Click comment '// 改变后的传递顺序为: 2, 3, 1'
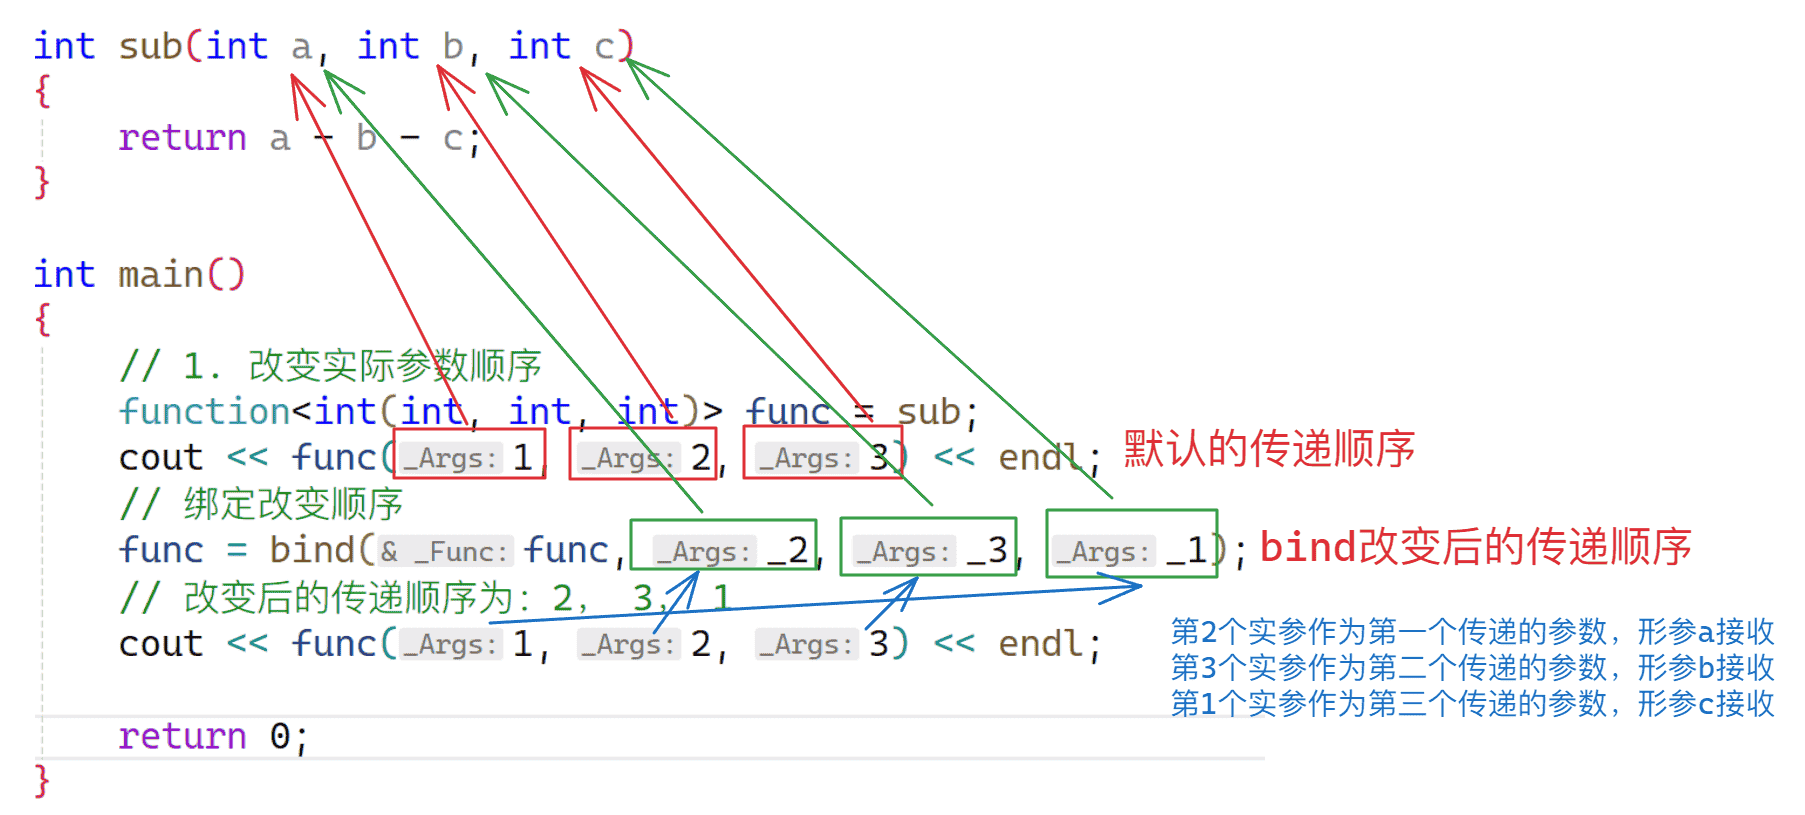This screenshot has height=815, width=1805. click(426, 598)
